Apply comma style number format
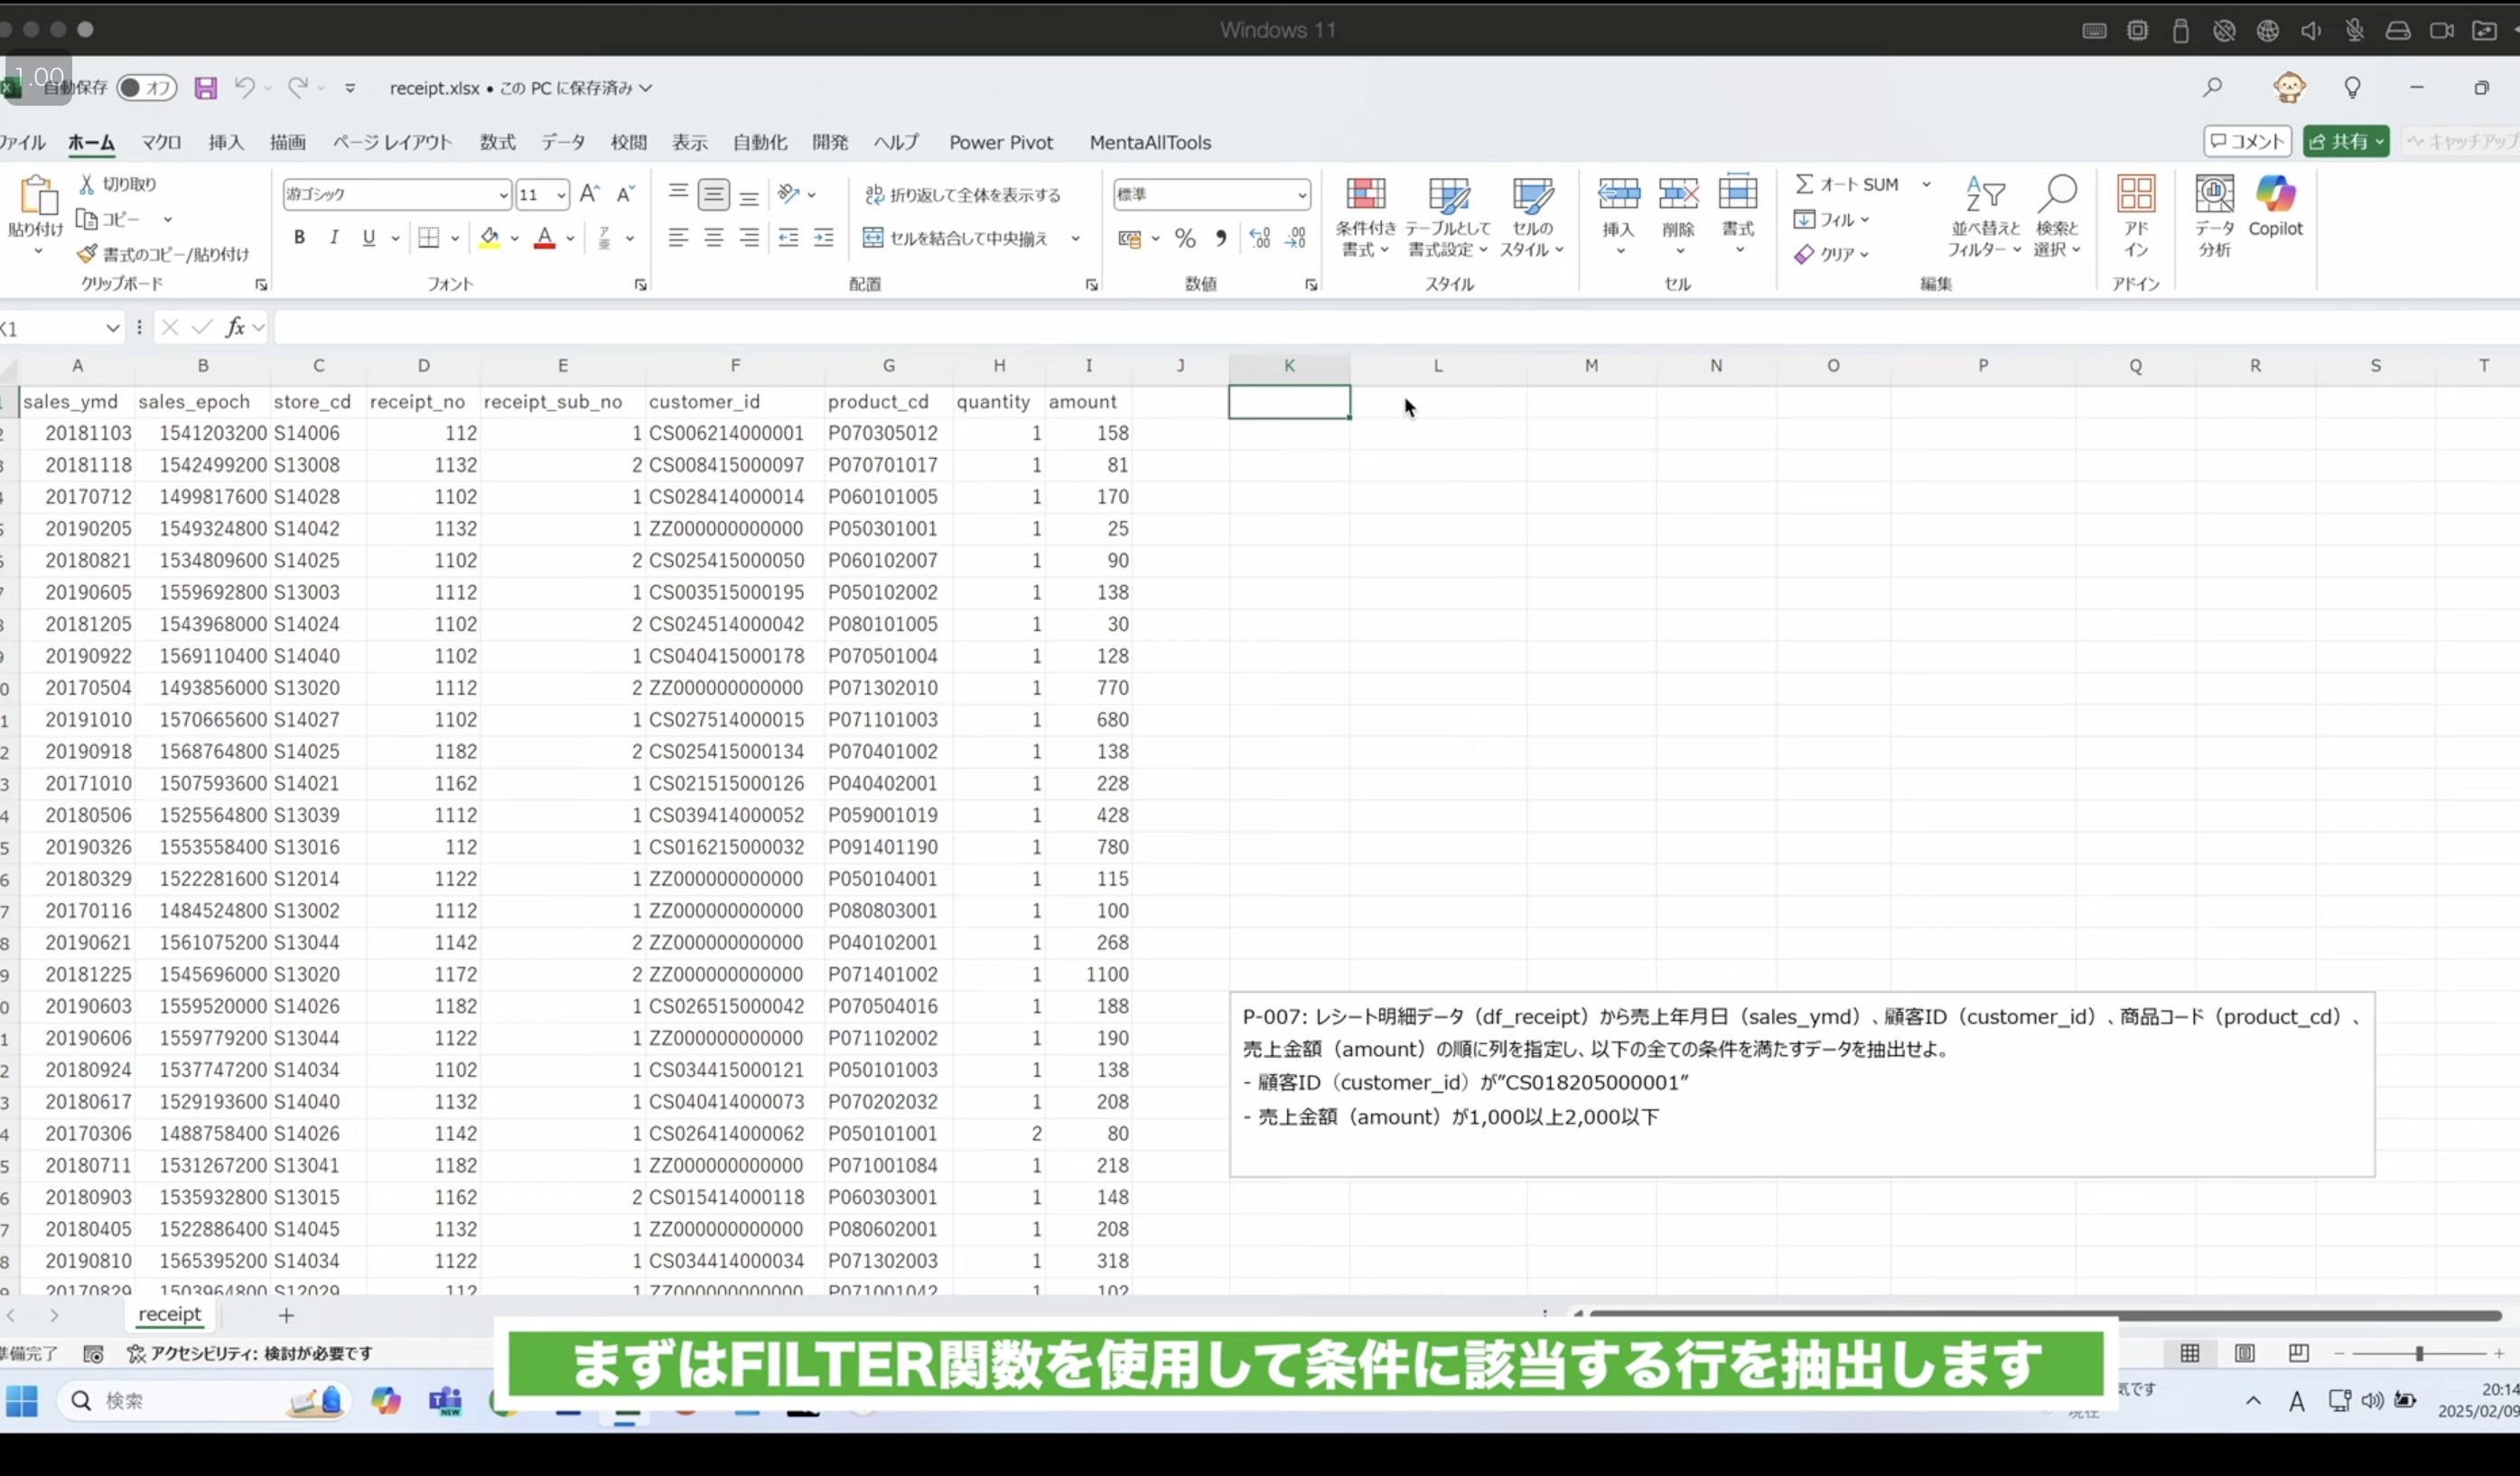Image resolution: width=2520 pixels, height=1476 pixels. coord(1221,238)
